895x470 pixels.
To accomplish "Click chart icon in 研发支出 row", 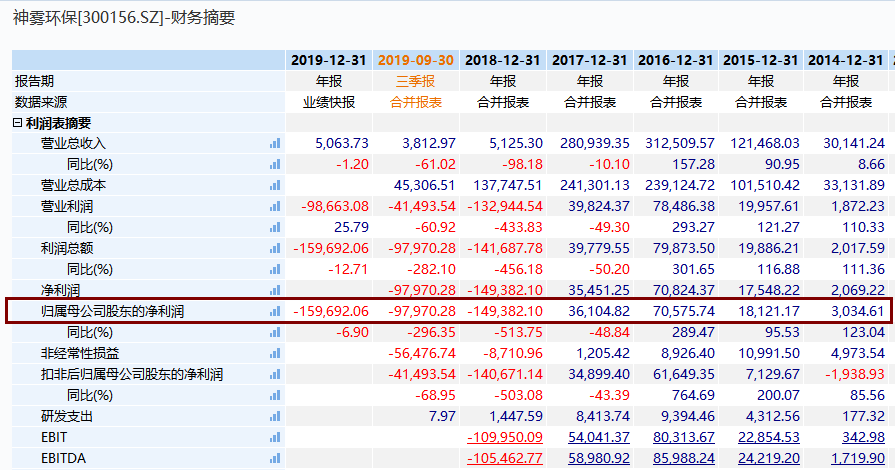I will [275, 416].
